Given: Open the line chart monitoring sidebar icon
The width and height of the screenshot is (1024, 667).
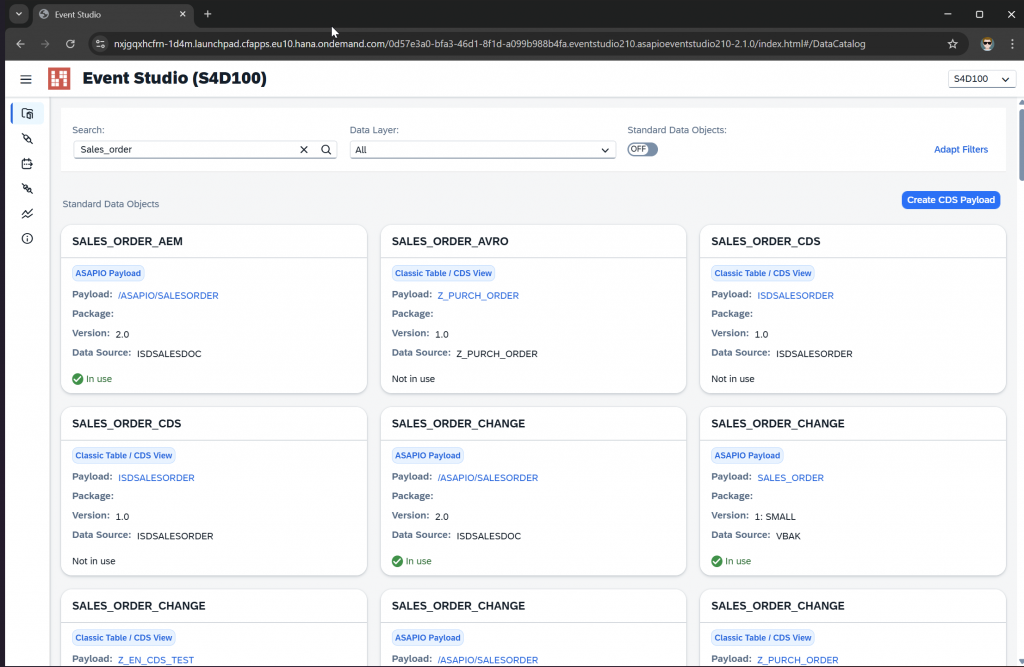Looking at the screenshot, I should point(27,213).
